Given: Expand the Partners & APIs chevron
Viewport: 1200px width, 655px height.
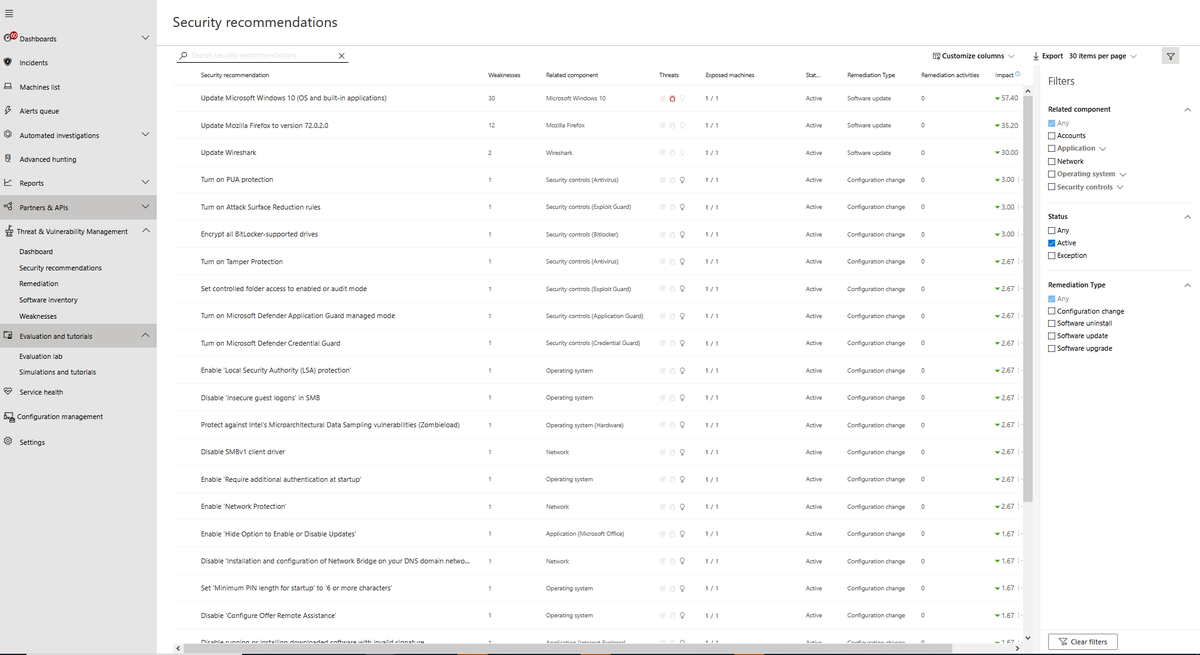Looking at the screenshot, I should coord(145,206).
